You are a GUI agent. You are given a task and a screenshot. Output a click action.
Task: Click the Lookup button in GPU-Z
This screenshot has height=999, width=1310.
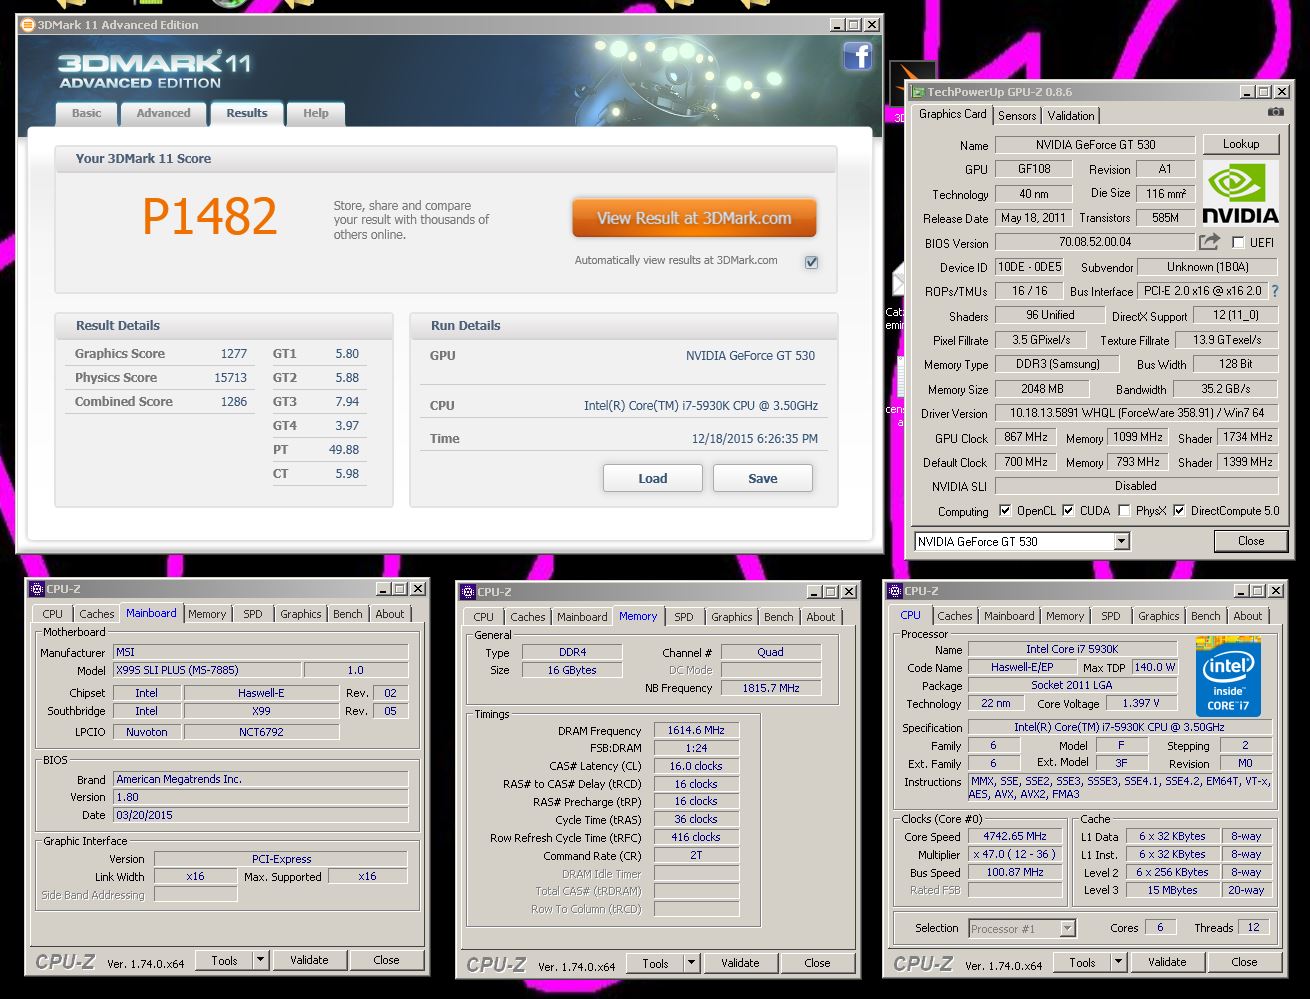click(x=1241, y=144)
